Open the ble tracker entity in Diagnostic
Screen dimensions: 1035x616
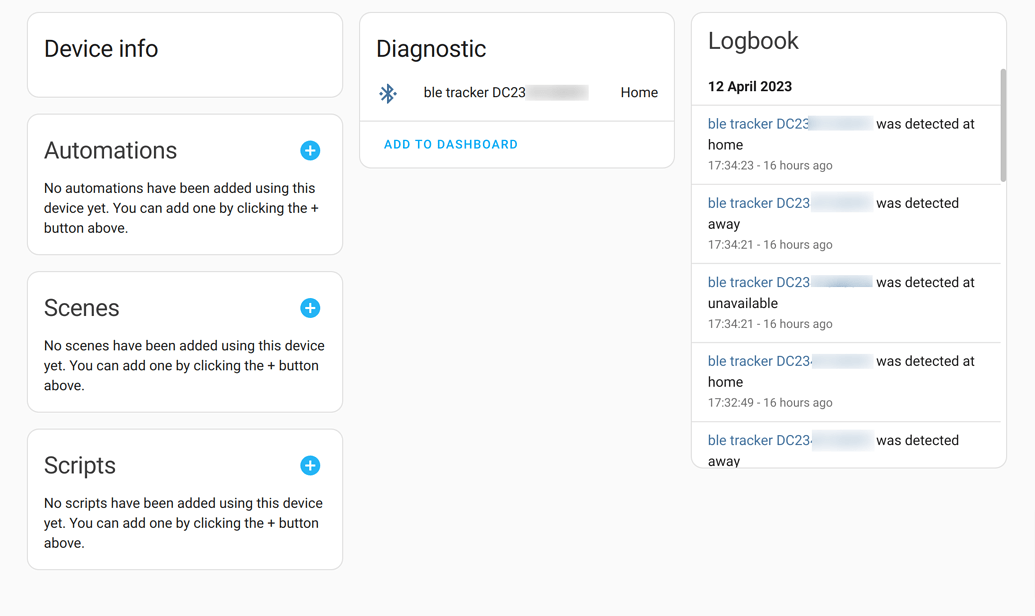474,93
